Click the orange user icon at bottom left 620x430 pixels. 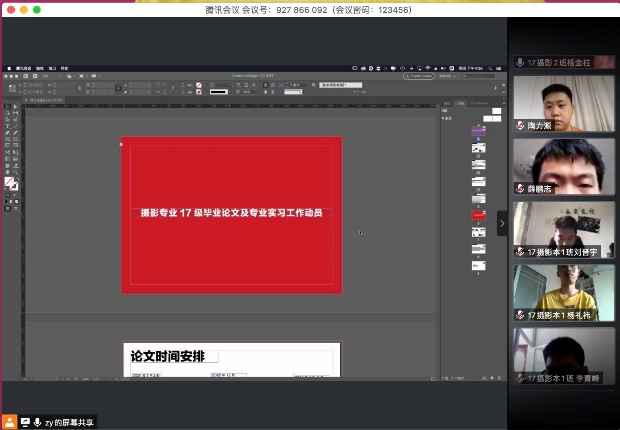pyautogui.click(x=9, y=422)
